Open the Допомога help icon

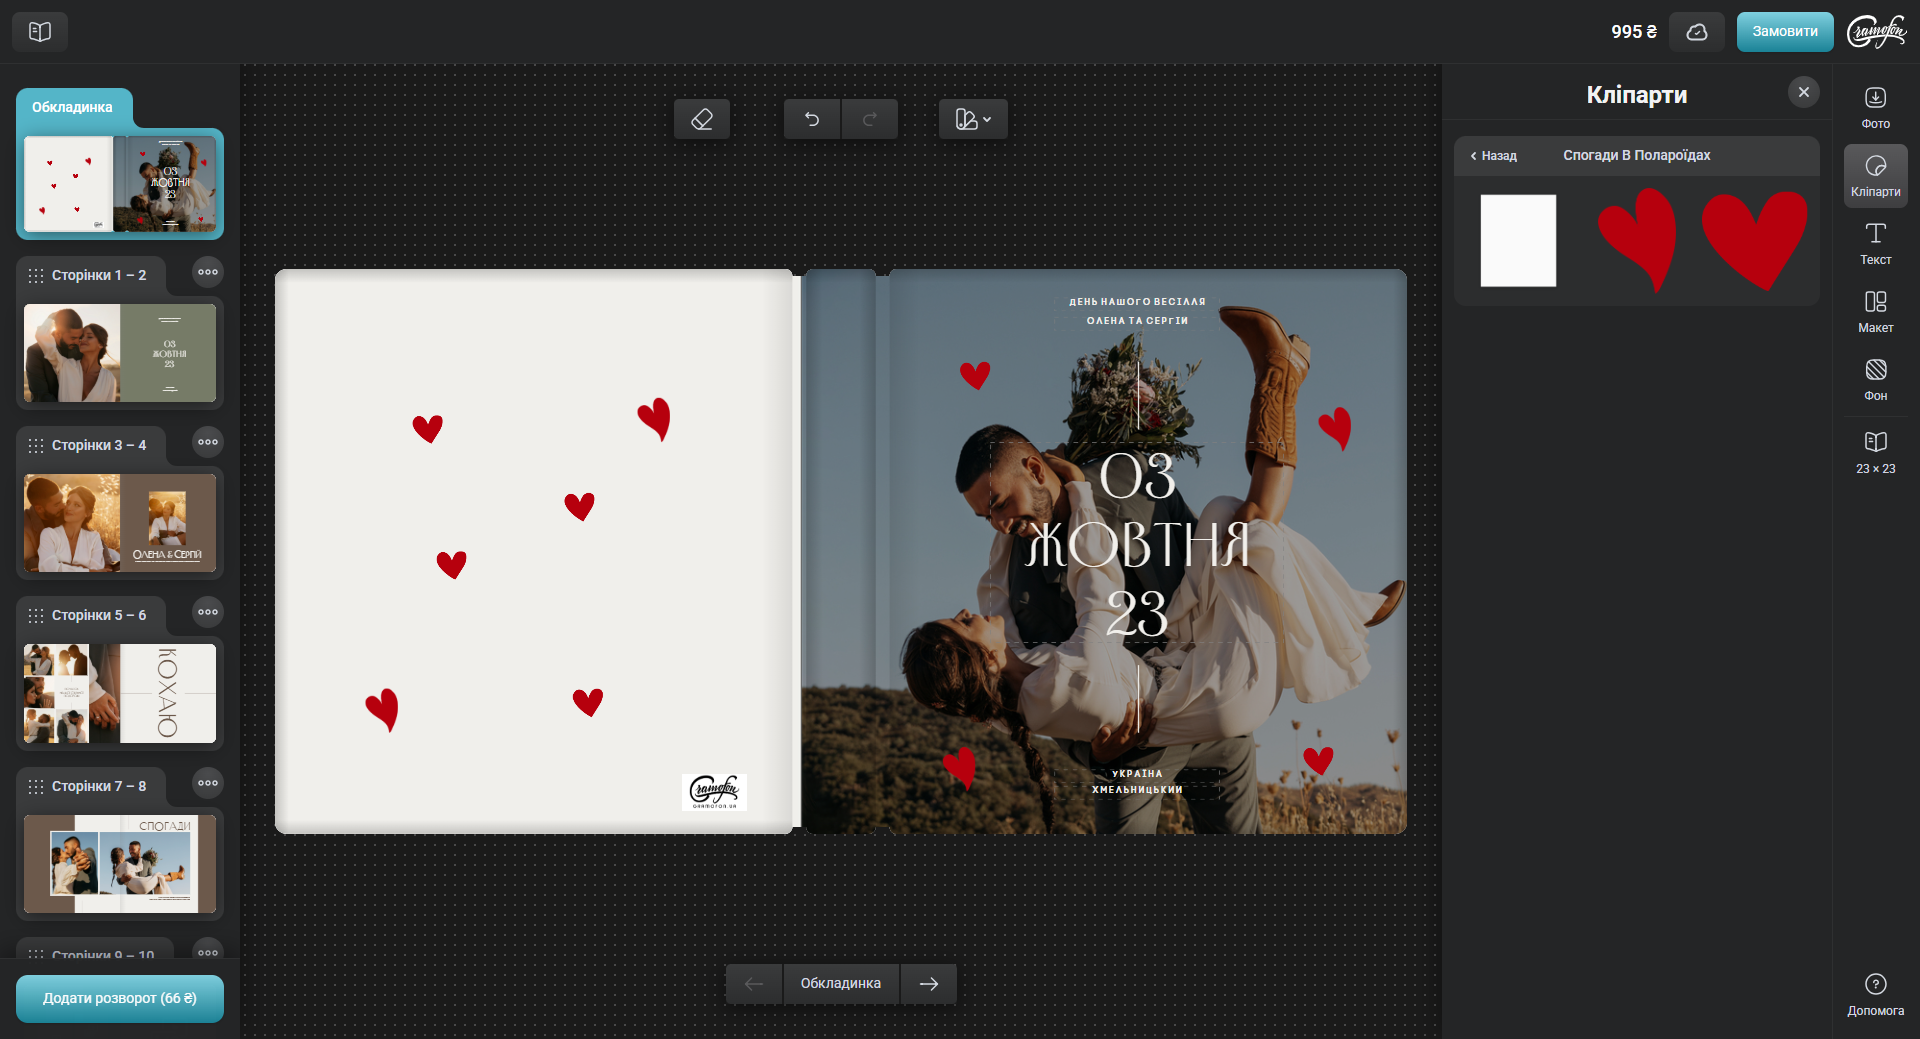[1875, 994]
